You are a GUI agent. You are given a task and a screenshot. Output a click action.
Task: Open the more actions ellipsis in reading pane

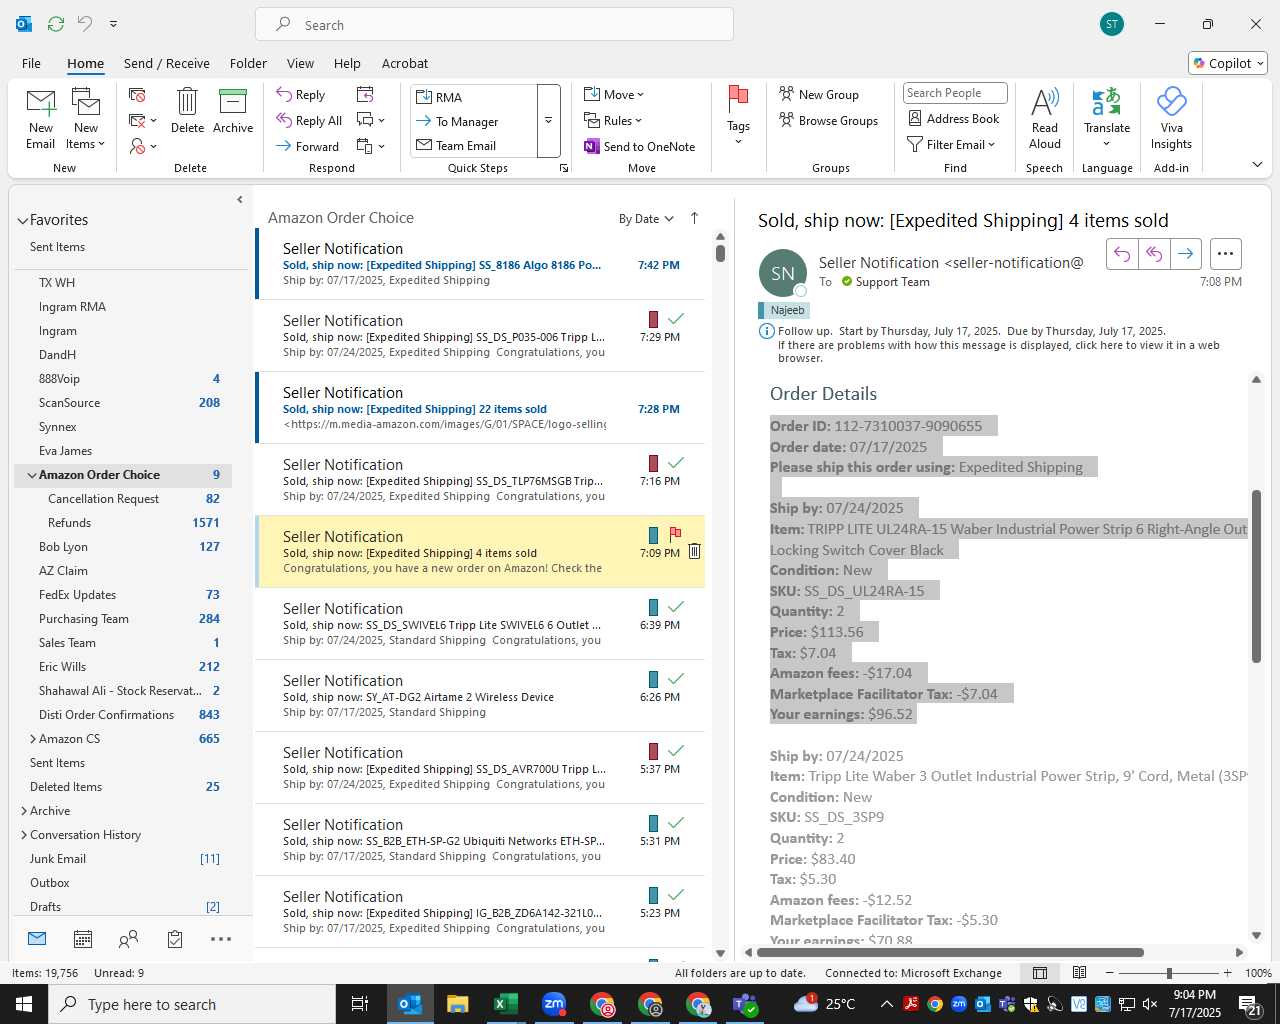[1226, 254]
